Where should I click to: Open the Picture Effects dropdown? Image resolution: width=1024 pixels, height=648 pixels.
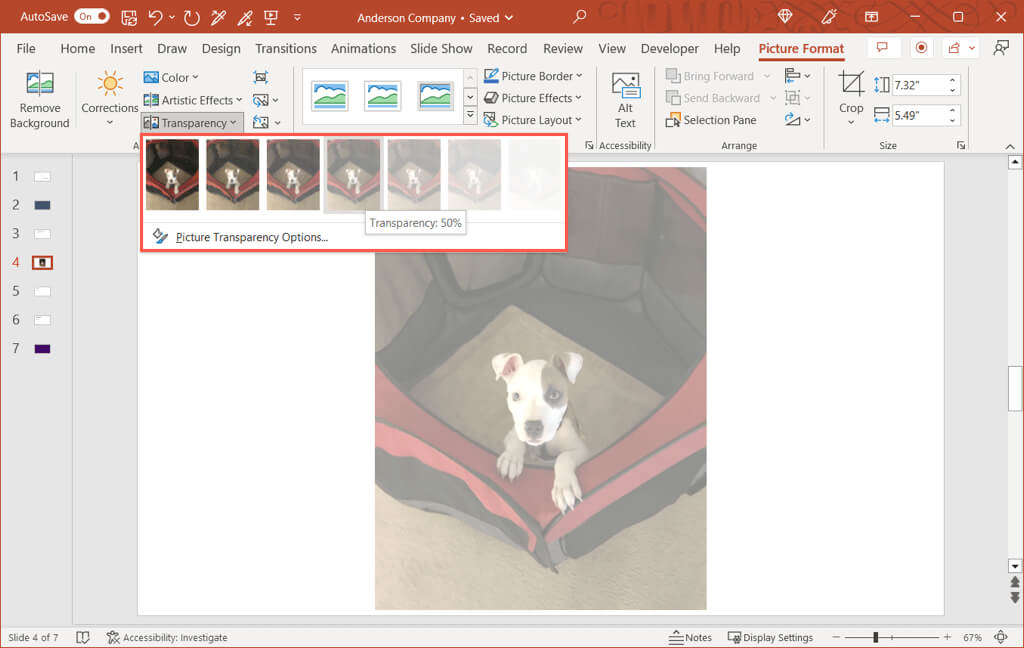click(532, 98)
